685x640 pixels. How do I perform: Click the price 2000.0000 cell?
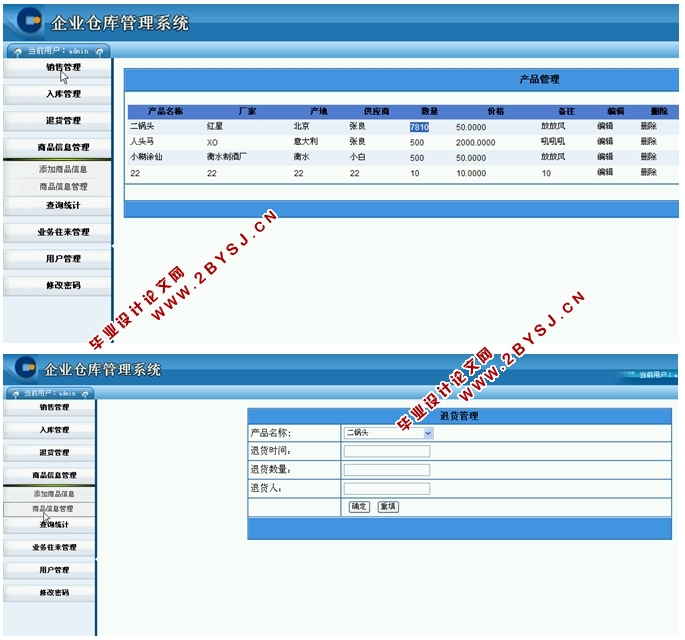point(476,143)
